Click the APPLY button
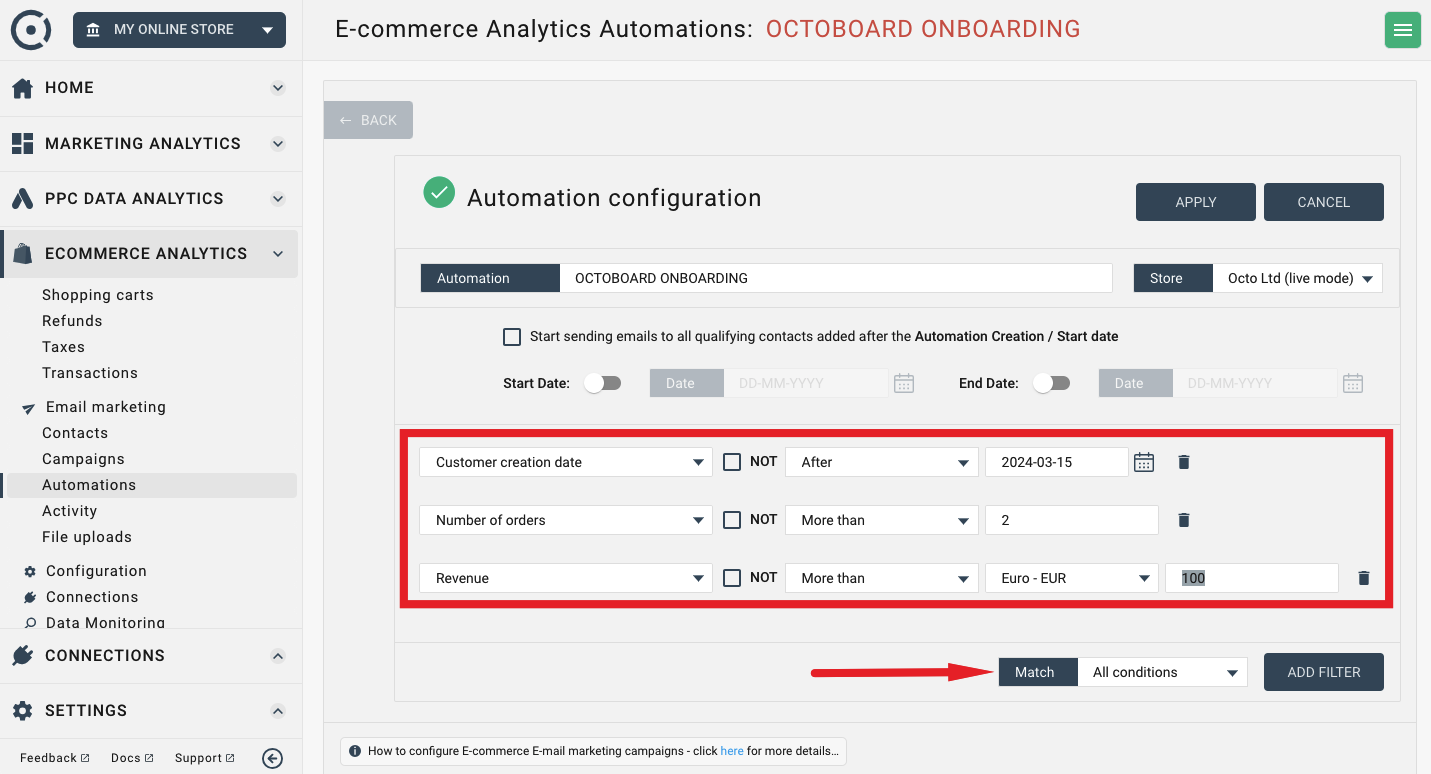The width and height of the screenshot is (1431, 774). 1196,202
